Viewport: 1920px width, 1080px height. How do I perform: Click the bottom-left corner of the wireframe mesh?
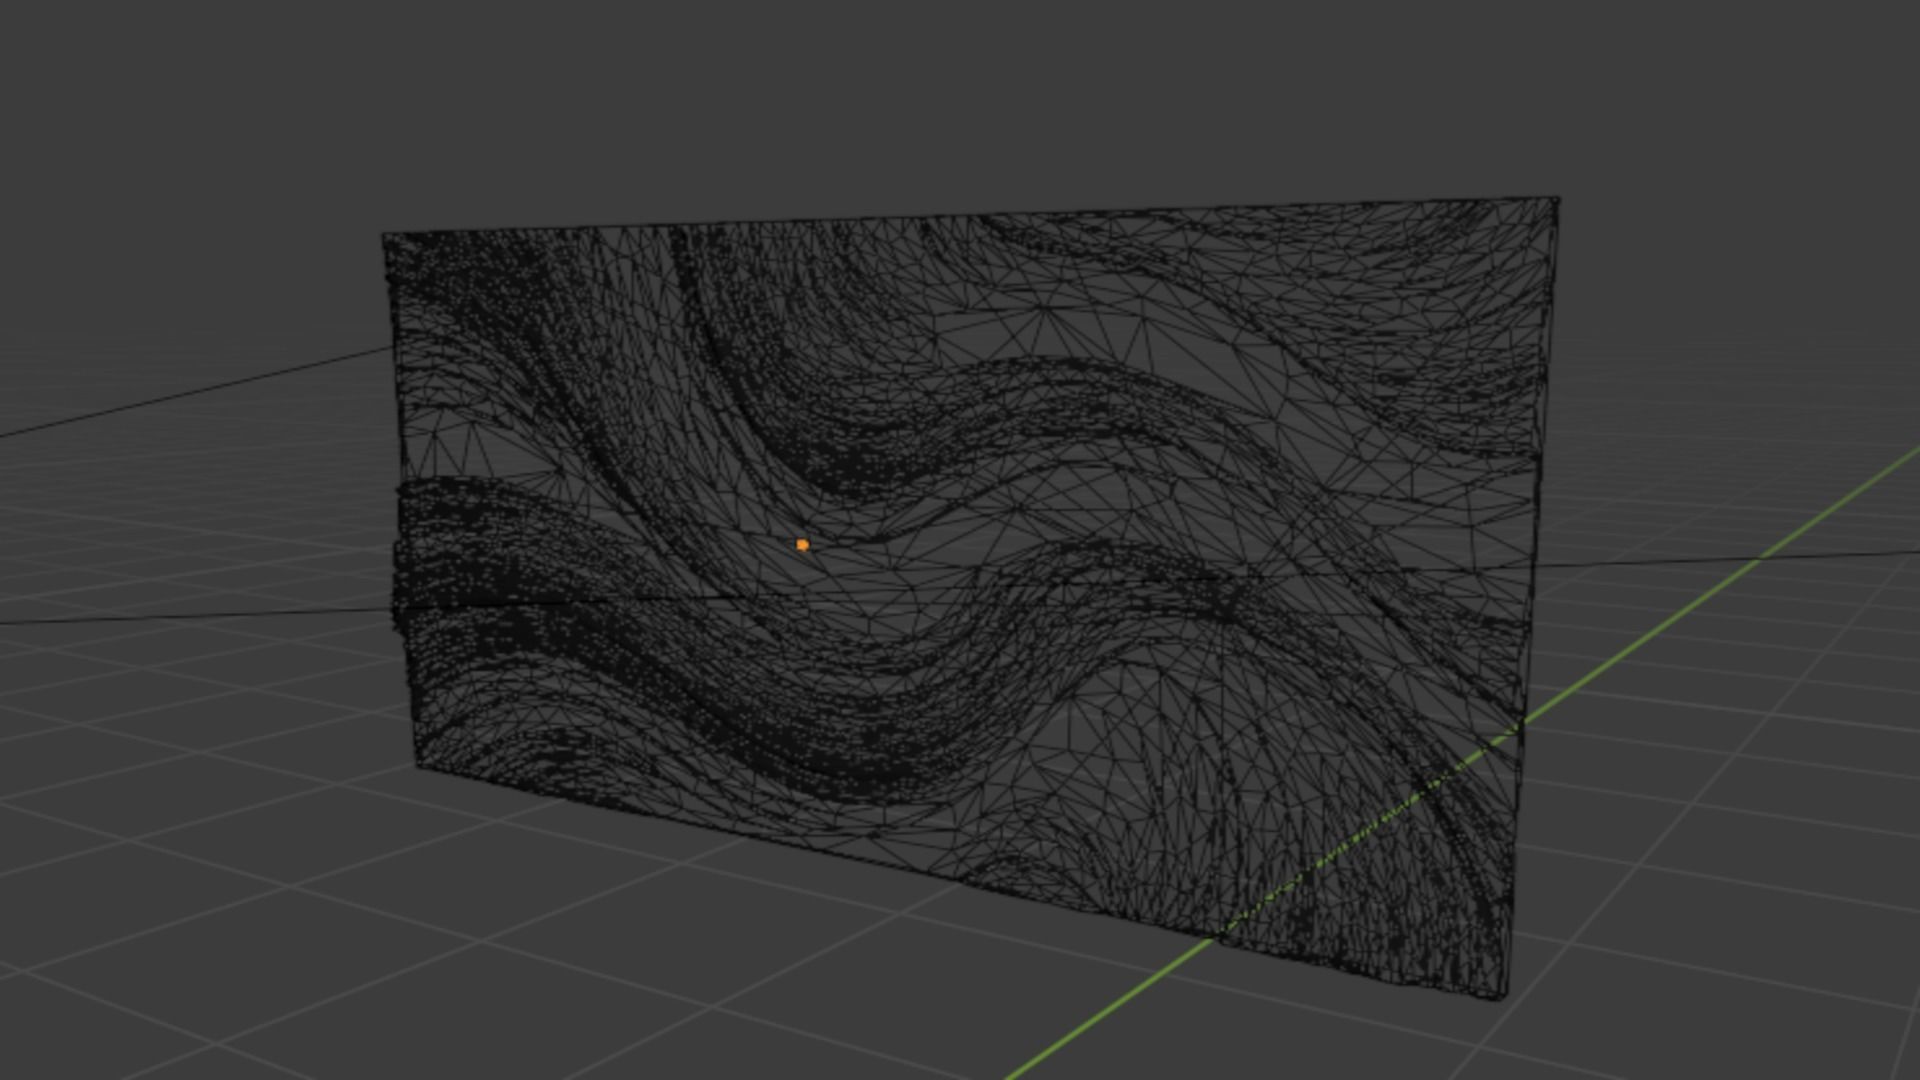tap(418, 765)
